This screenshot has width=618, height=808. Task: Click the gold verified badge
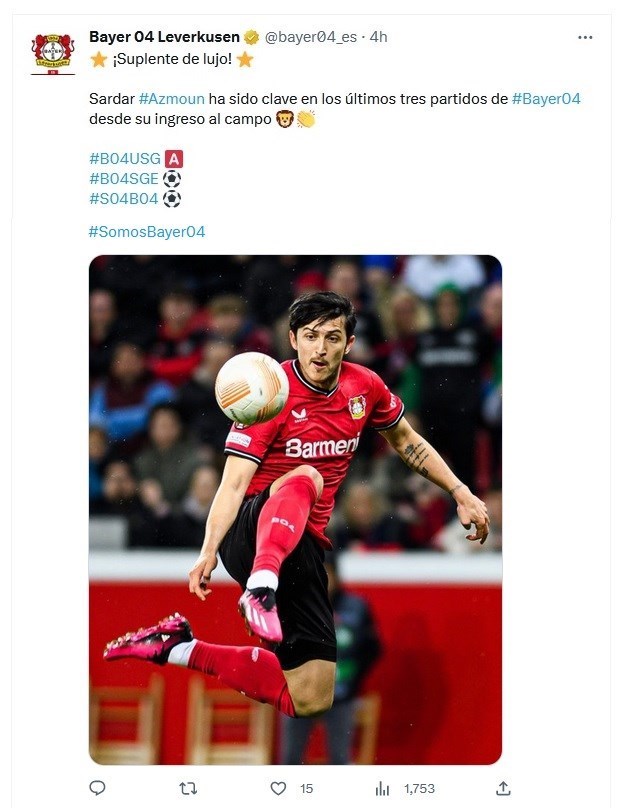pos(252,37)
